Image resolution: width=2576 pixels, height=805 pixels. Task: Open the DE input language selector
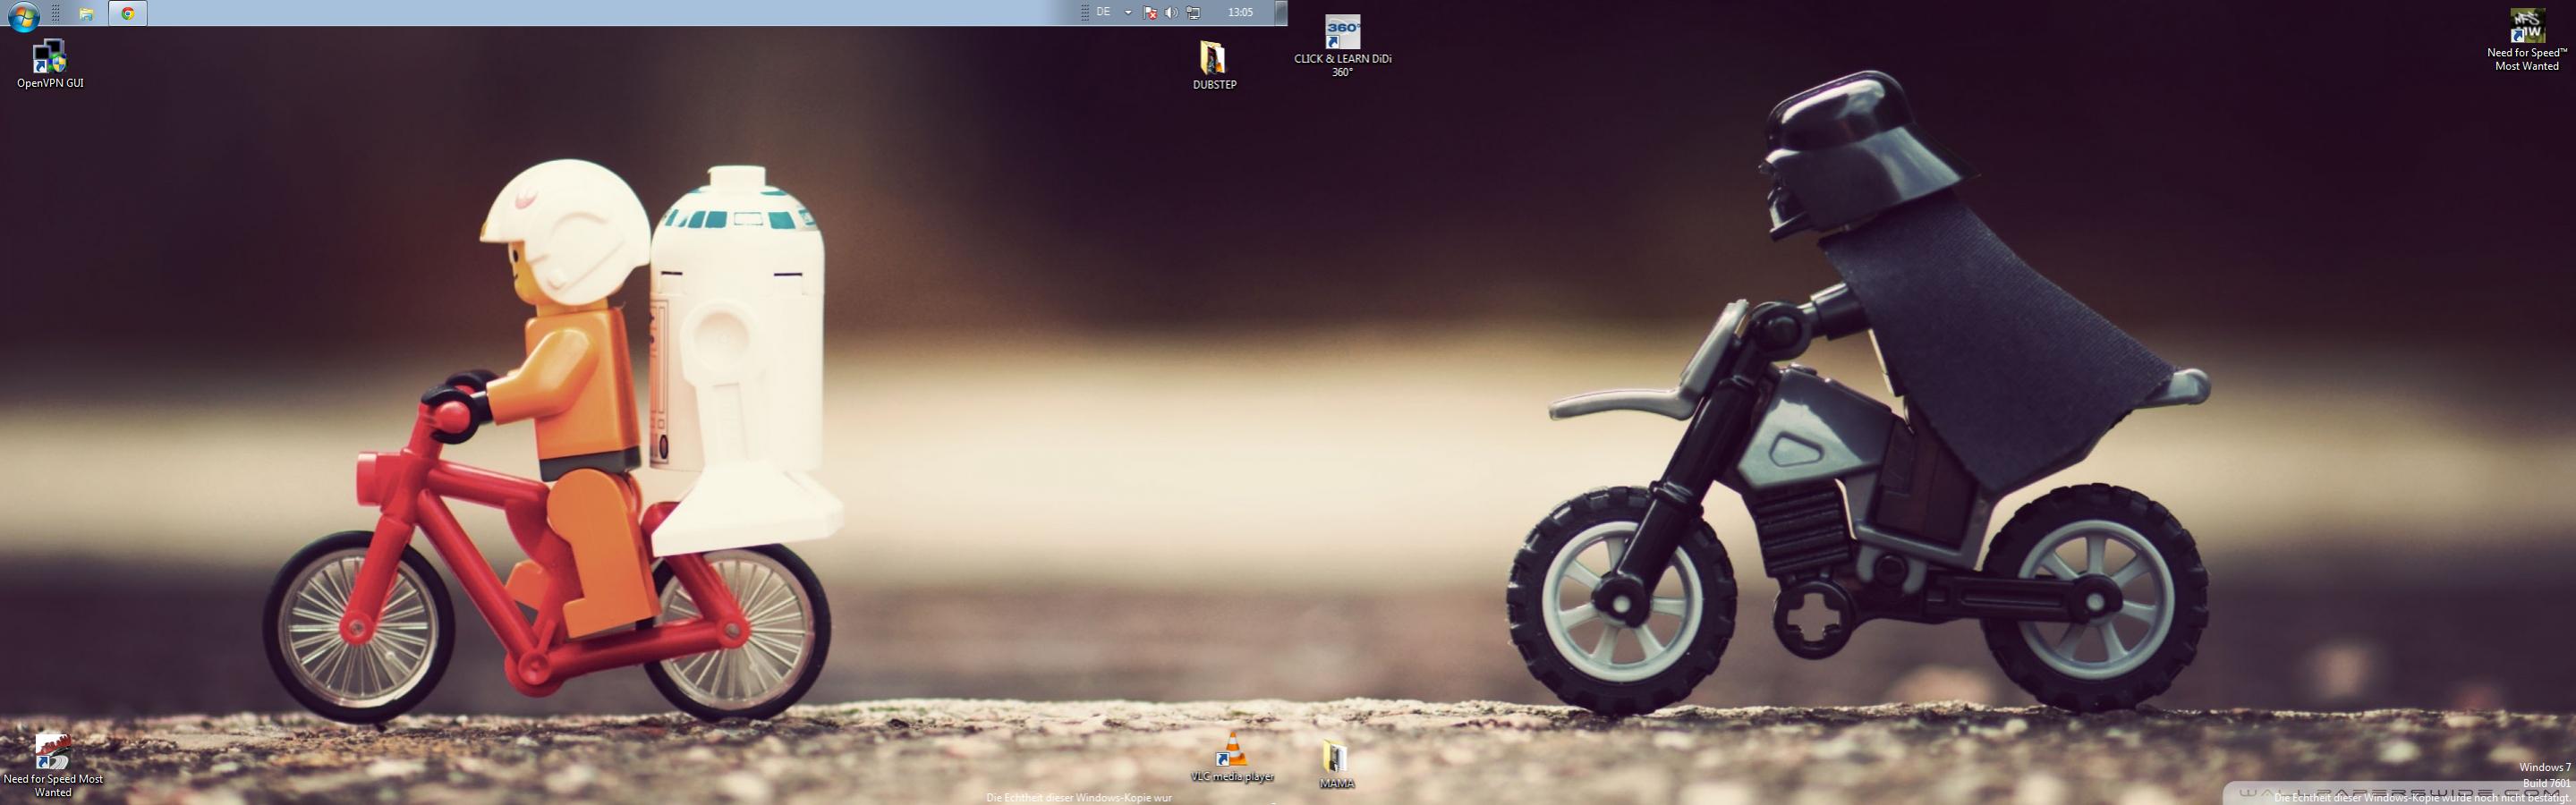click(x=1103, y=13)
